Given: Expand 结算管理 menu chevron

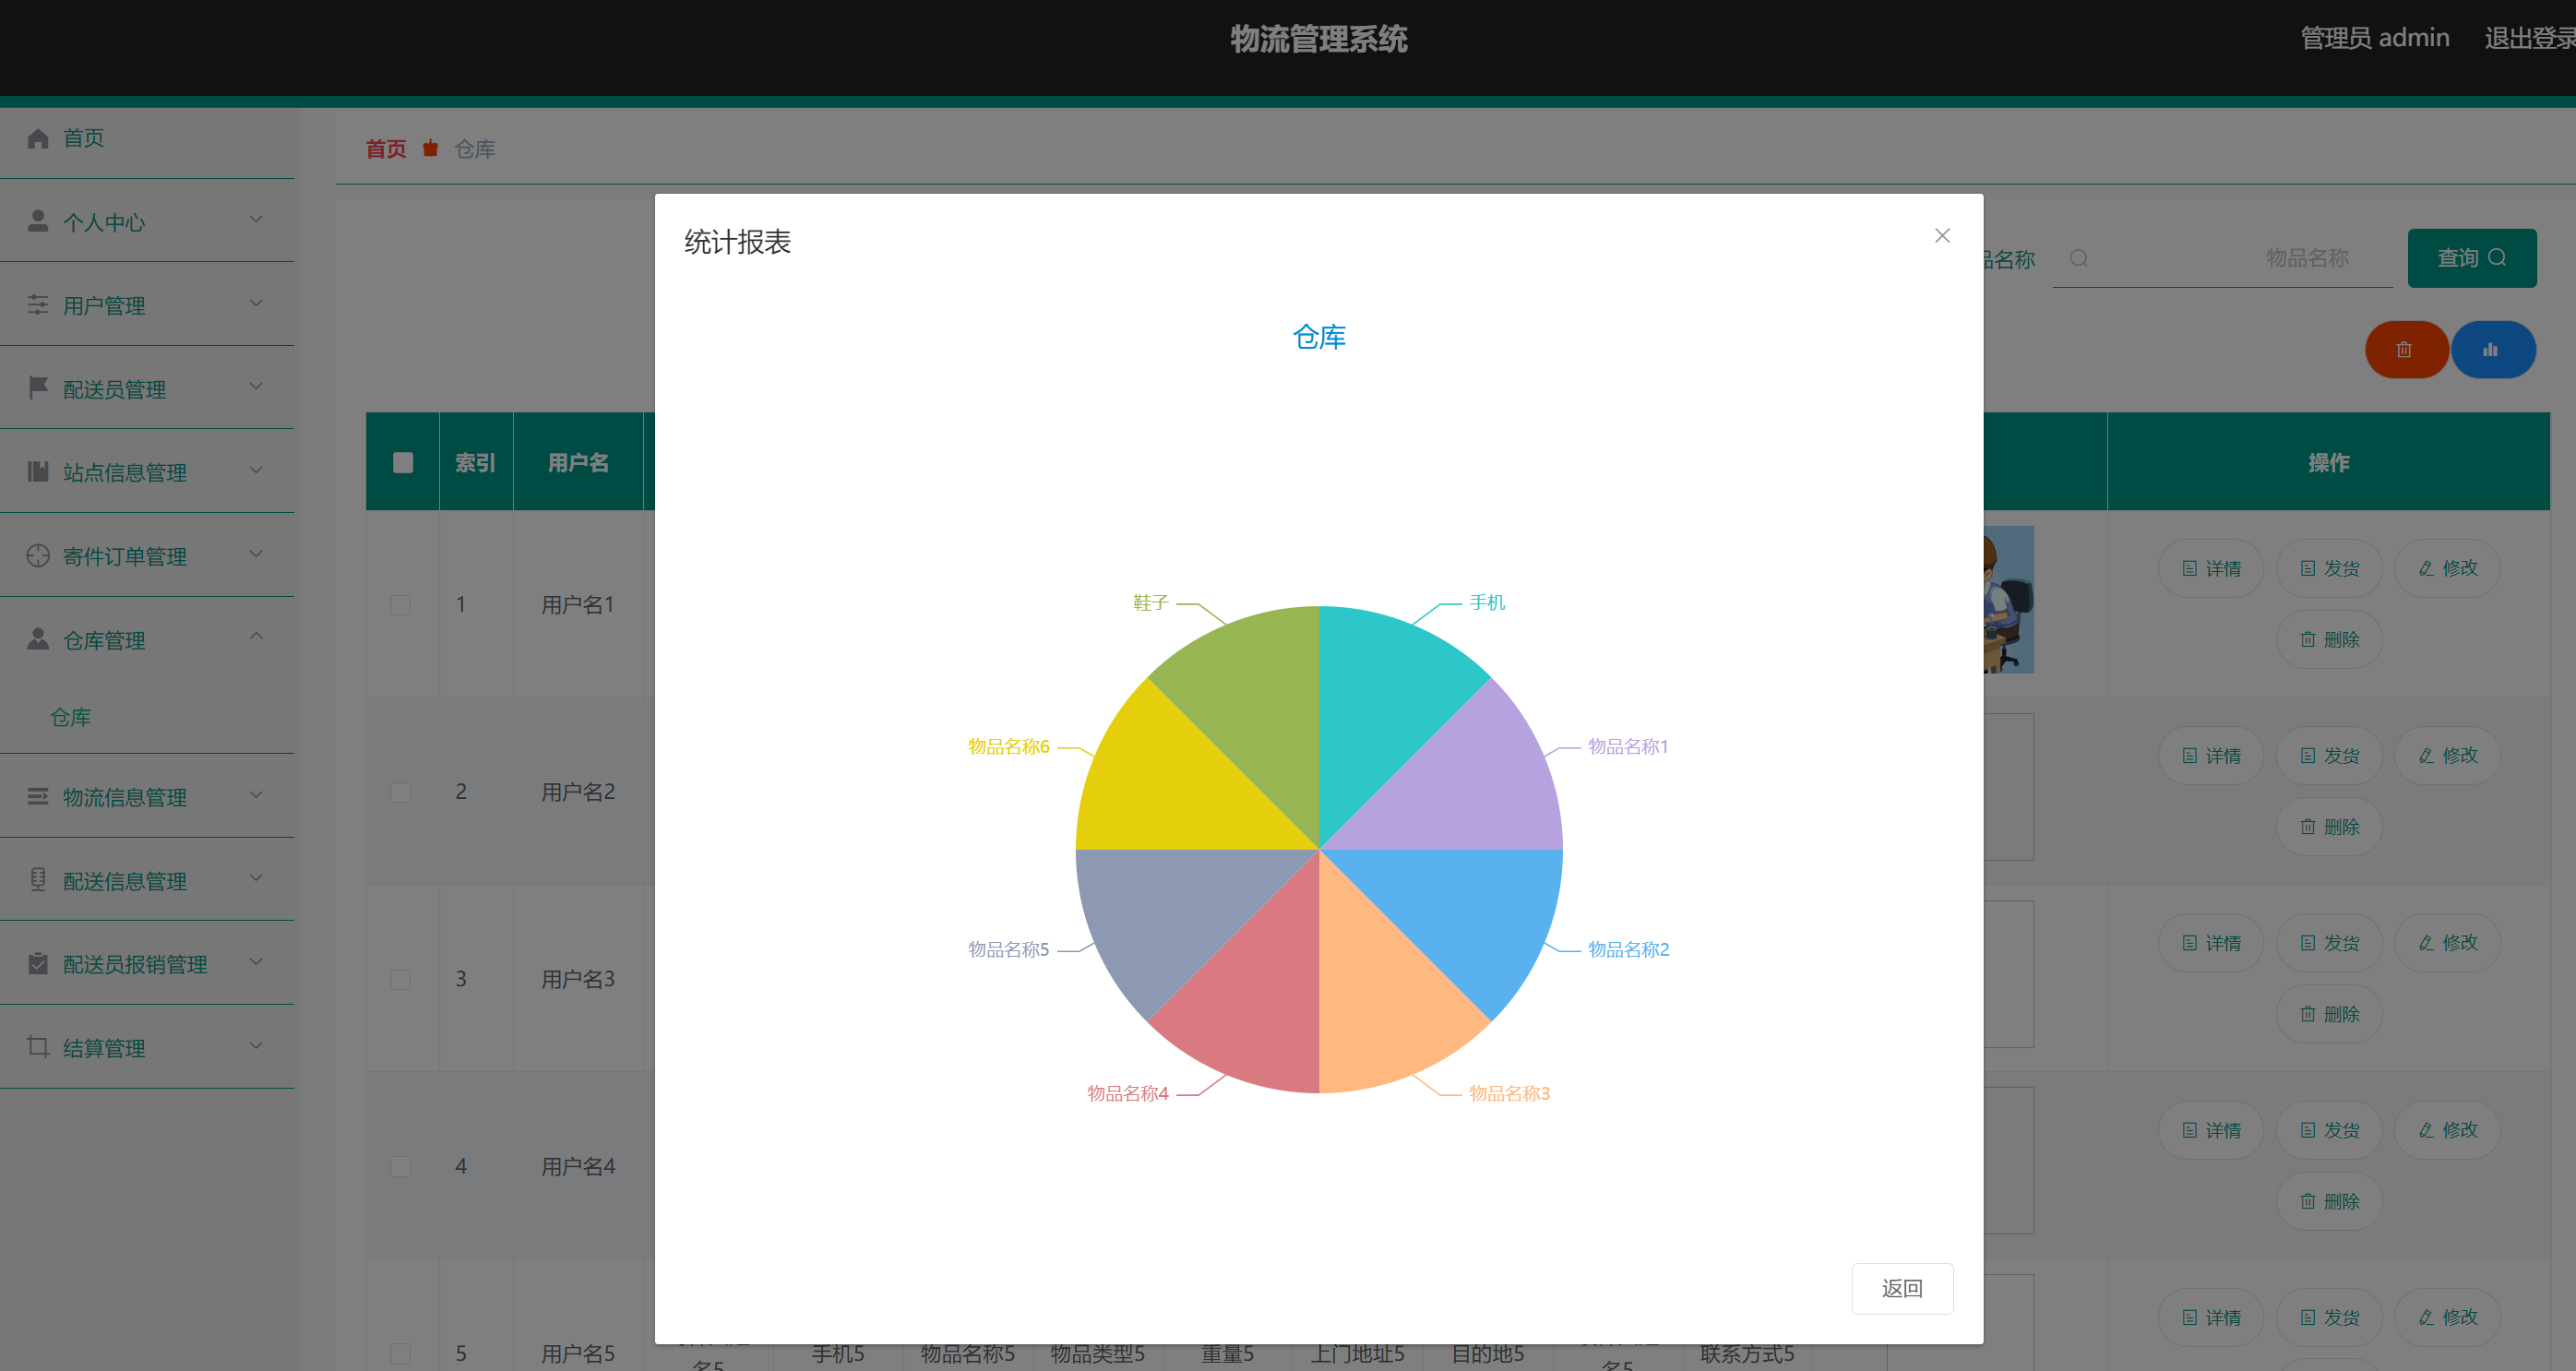Looking at the screenshot, I should [x=256, y=1046].
